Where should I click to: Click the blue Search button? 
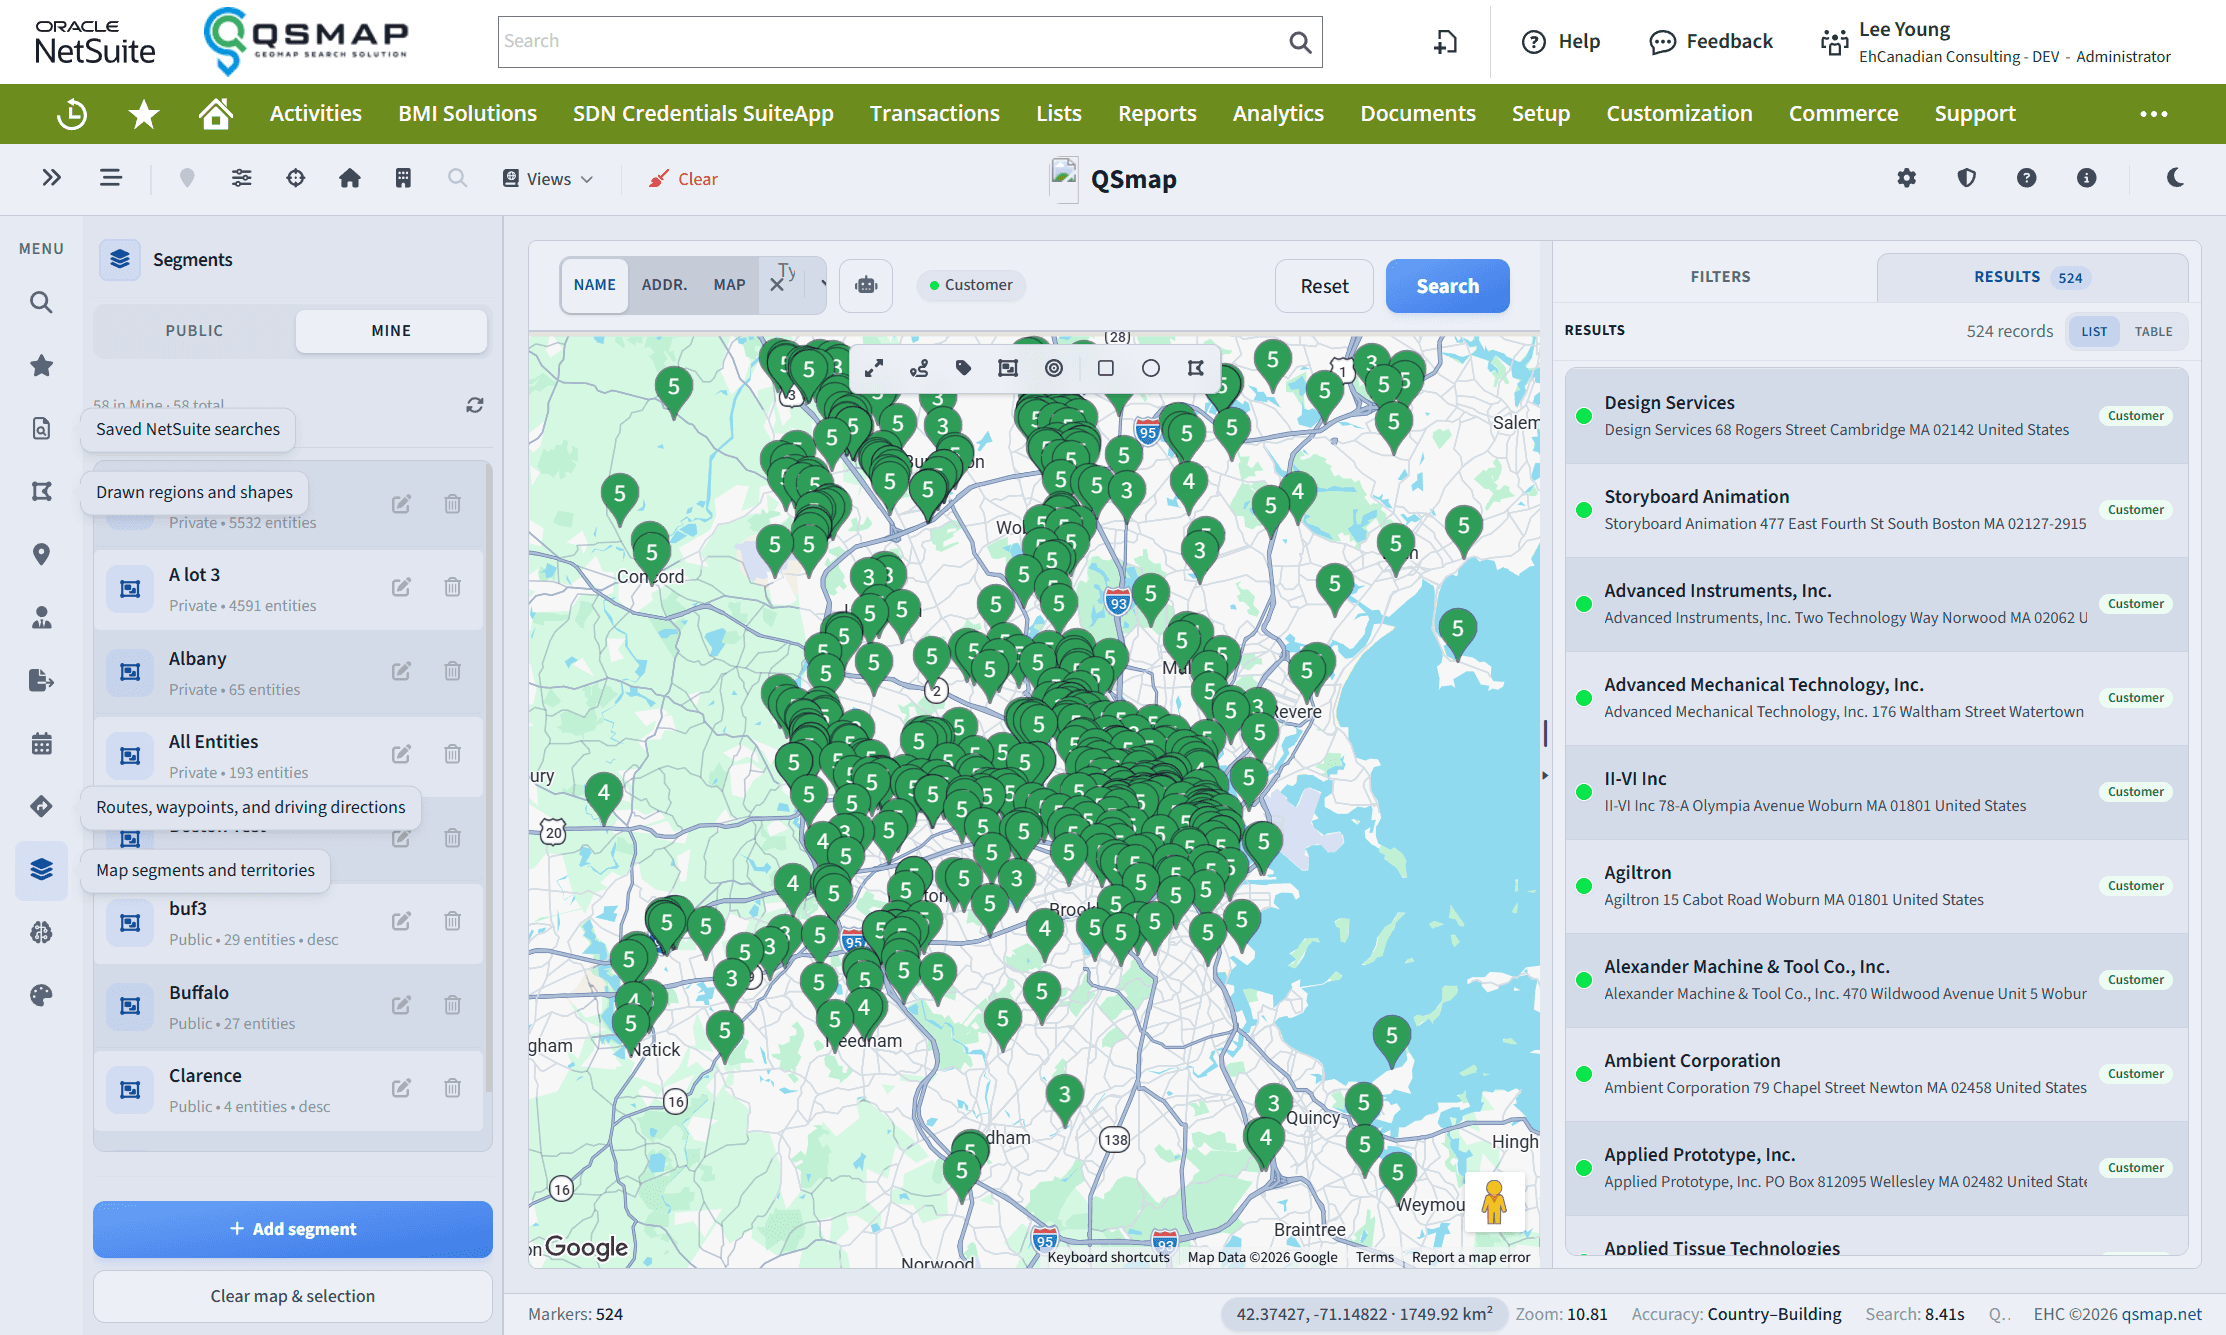click(1447, 286)
